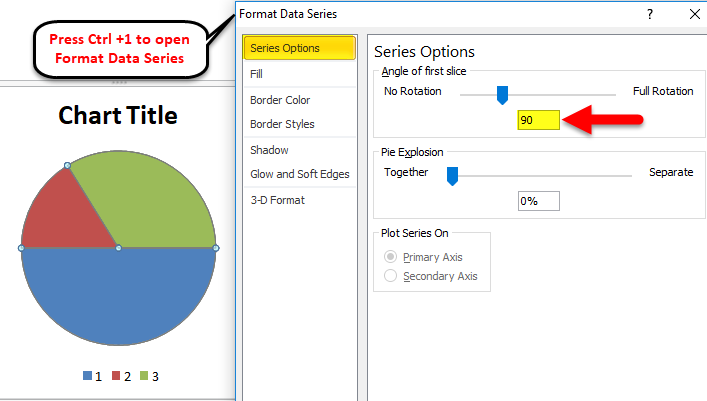This screenshot has height=401, width=707.
Task: Click the blue legend swatch for series 1
Action: tap(88, 376)
